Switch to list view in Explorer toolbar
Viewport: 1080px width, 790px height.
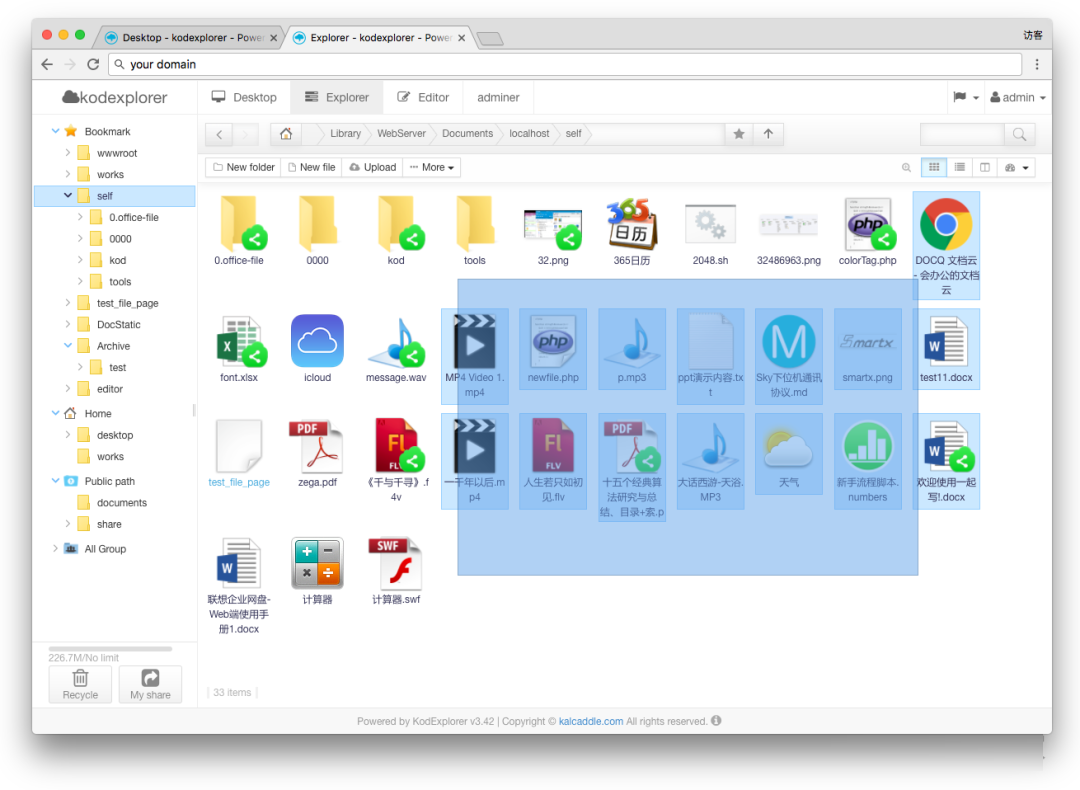click(x=957, y=167)
